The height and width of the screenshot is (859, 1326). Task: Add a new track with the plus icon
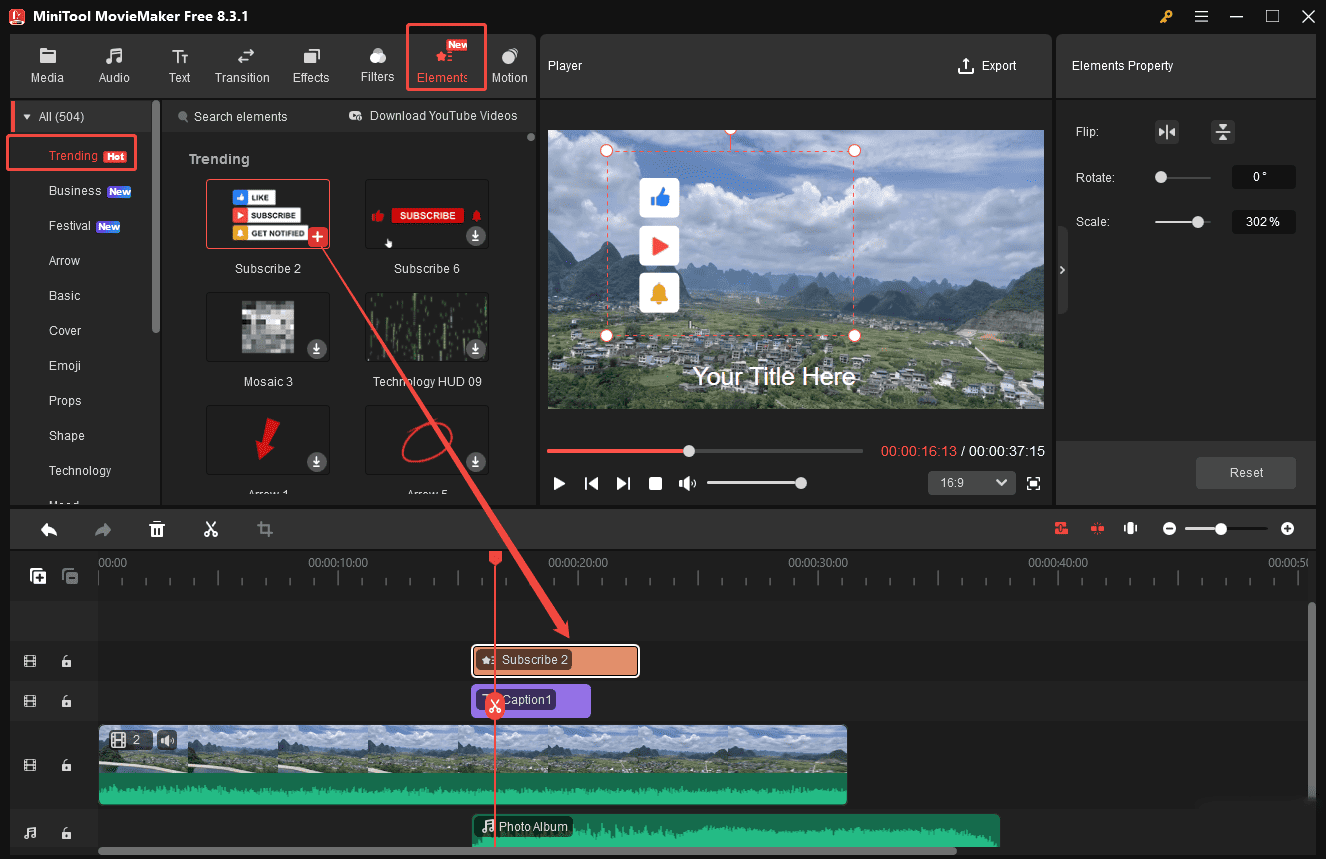(38, 576)
